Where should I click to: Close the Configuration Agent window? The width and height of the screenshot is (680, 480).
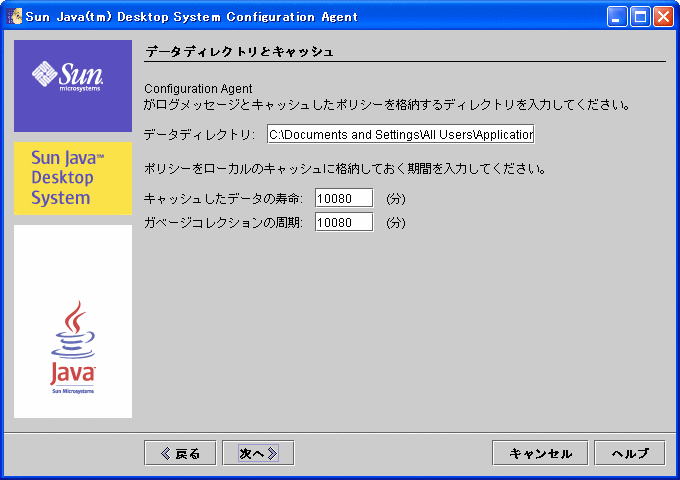click(x=663, y=17)
